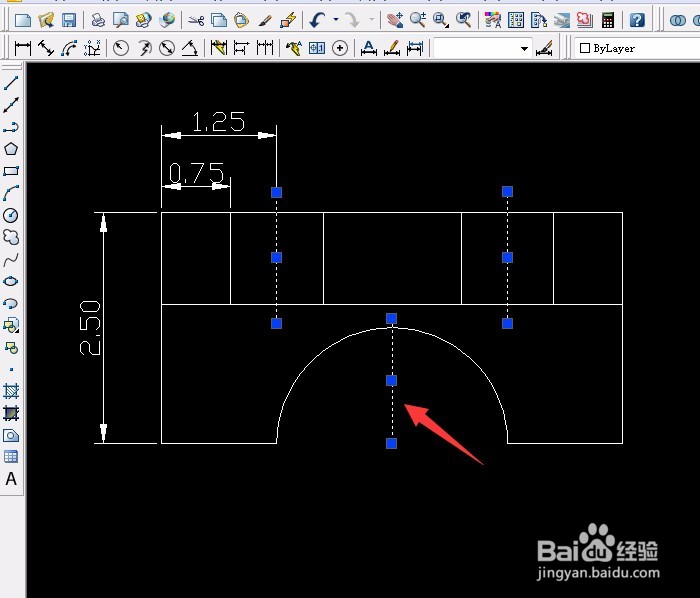Save the drawing with the floppy disk icon

click(69, 20)
